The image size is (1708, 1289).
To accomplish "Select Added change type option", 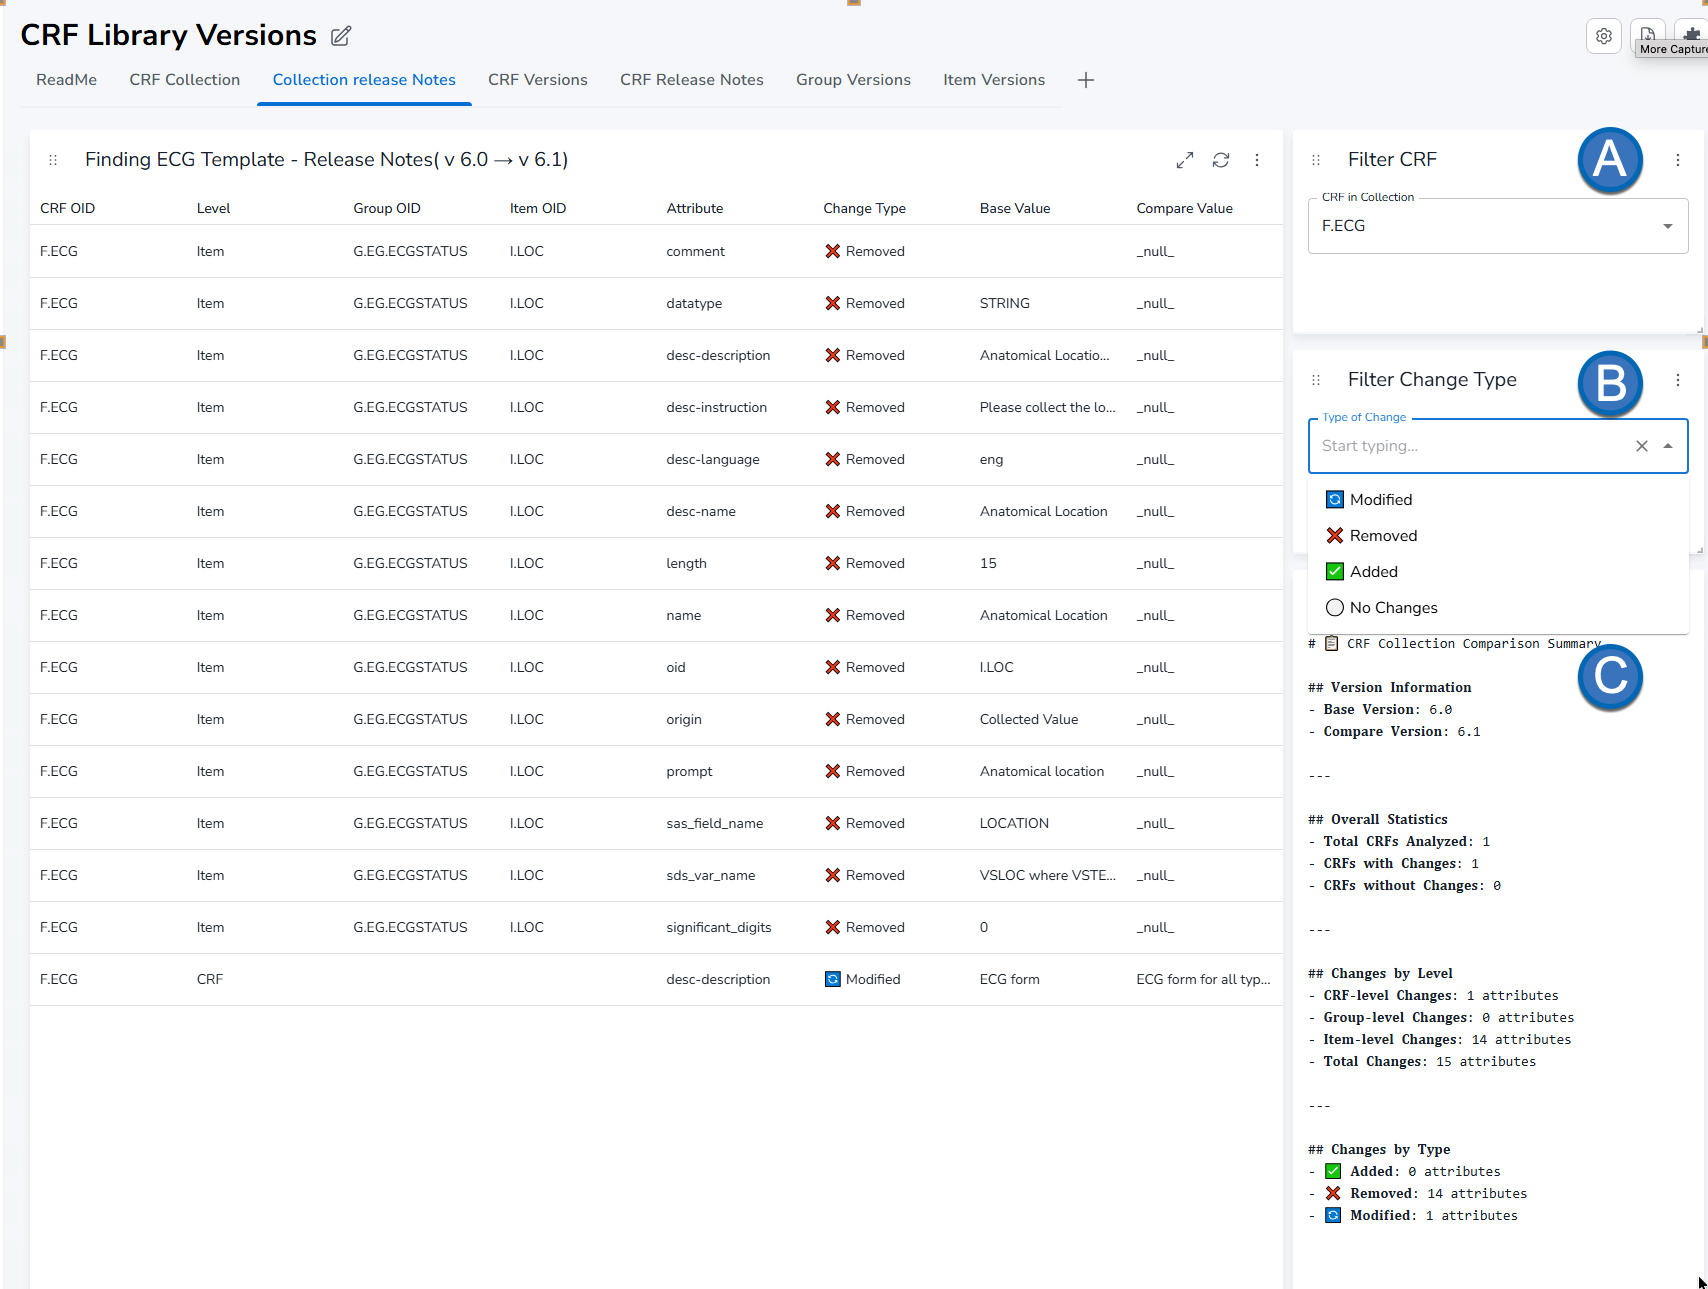I will [1498, 572].
